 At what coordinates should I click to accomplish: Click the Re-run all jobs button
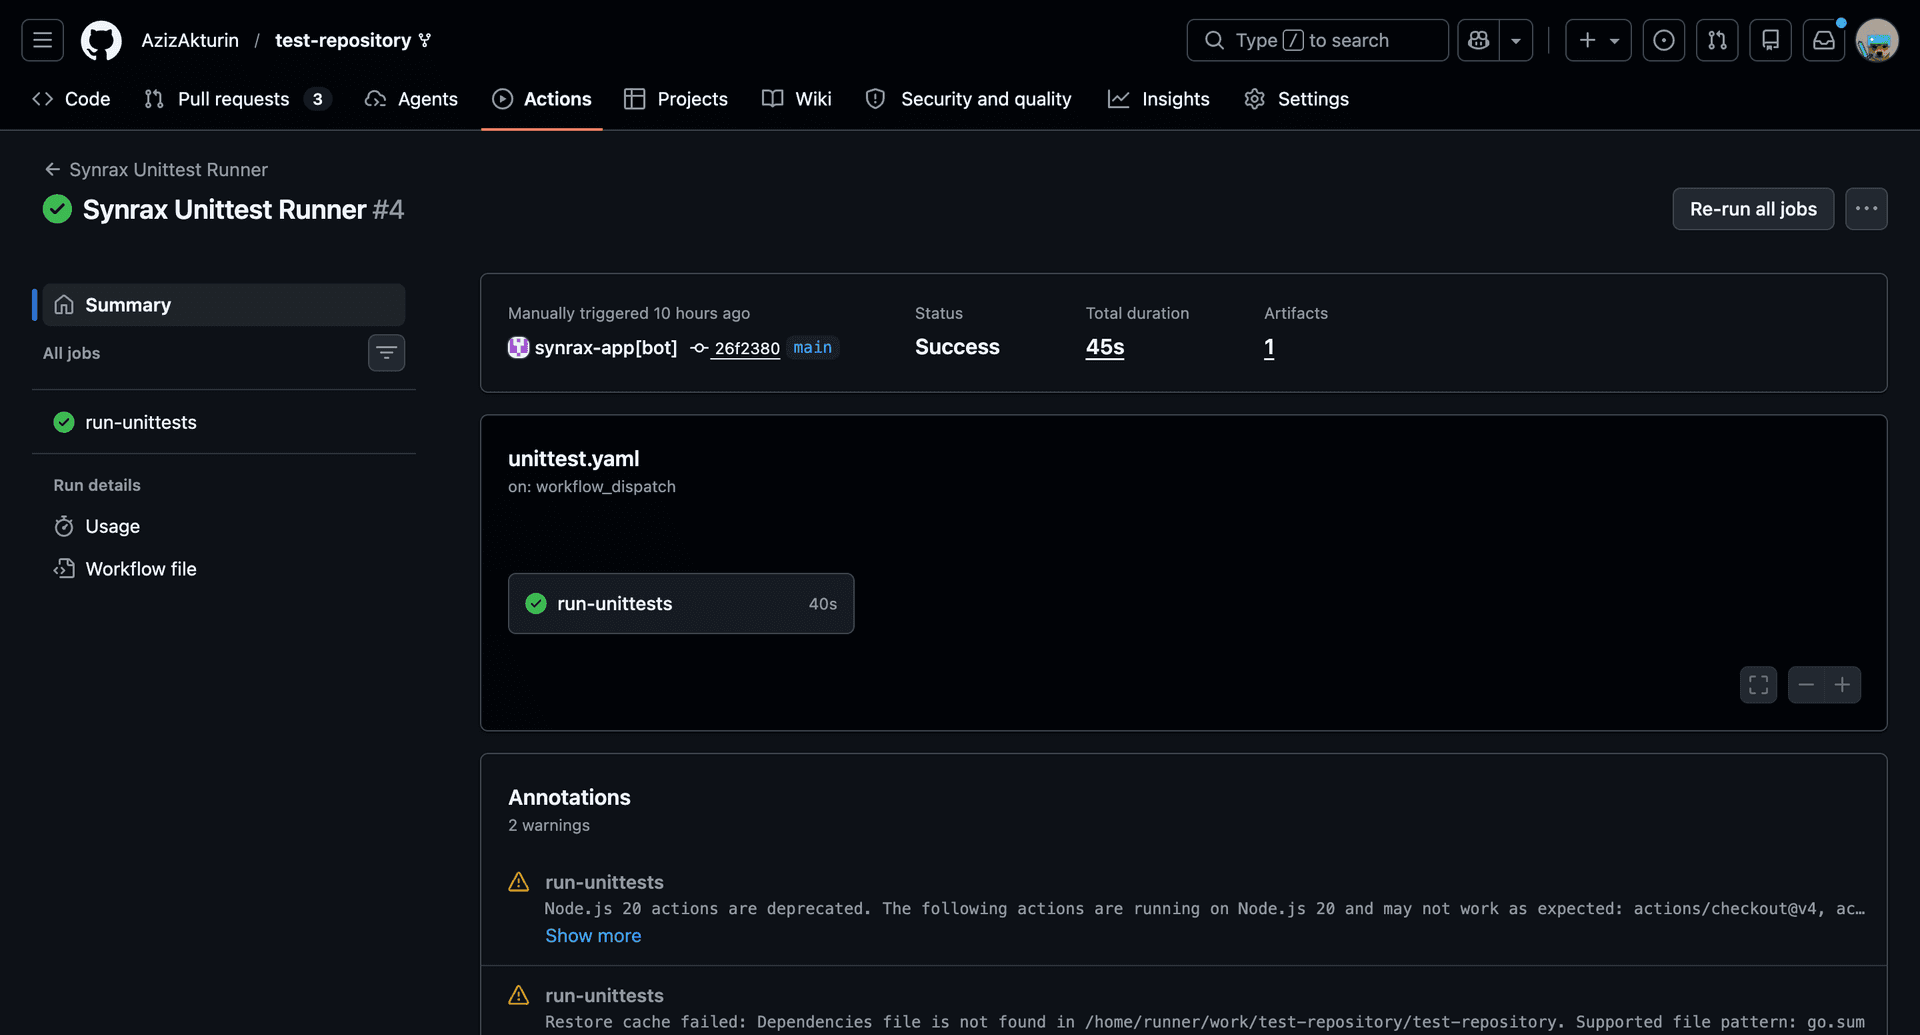(x=1753, y=209)
